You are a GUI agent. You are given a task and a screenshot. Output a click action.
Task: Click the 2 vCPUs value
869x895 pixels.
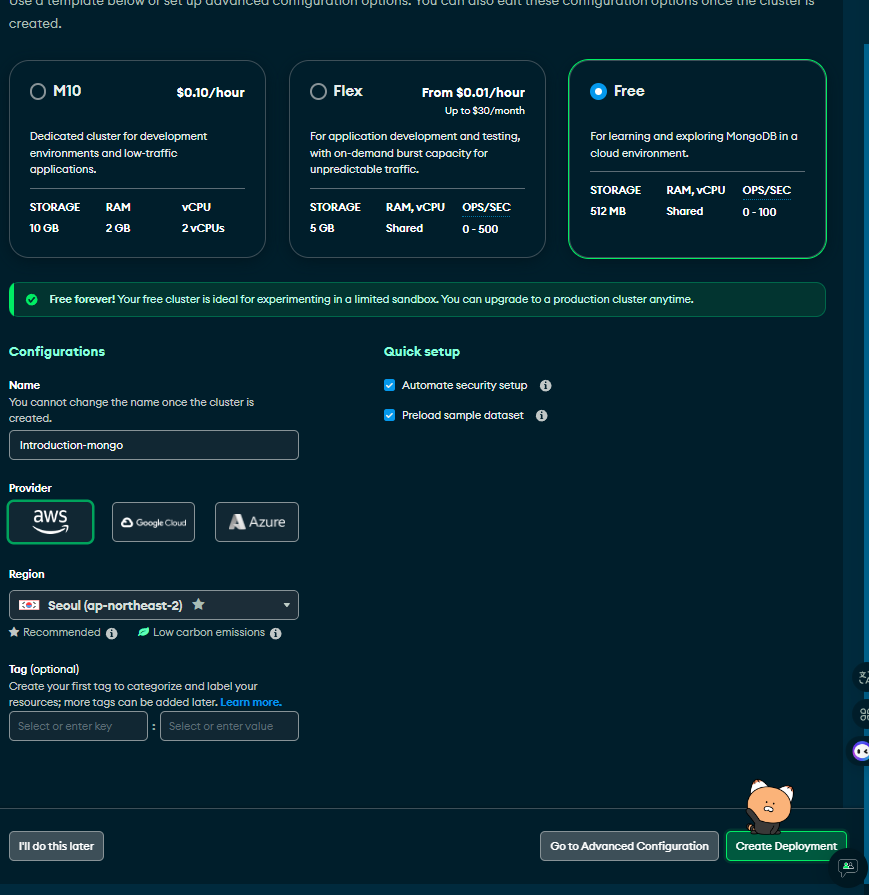click(203, 228)
